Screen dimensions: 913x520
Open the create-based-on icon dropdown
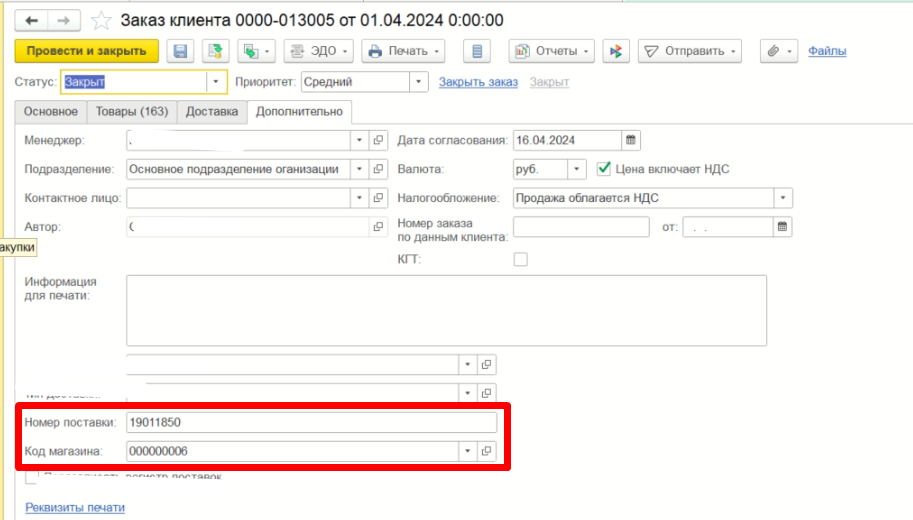coord(256,51)
